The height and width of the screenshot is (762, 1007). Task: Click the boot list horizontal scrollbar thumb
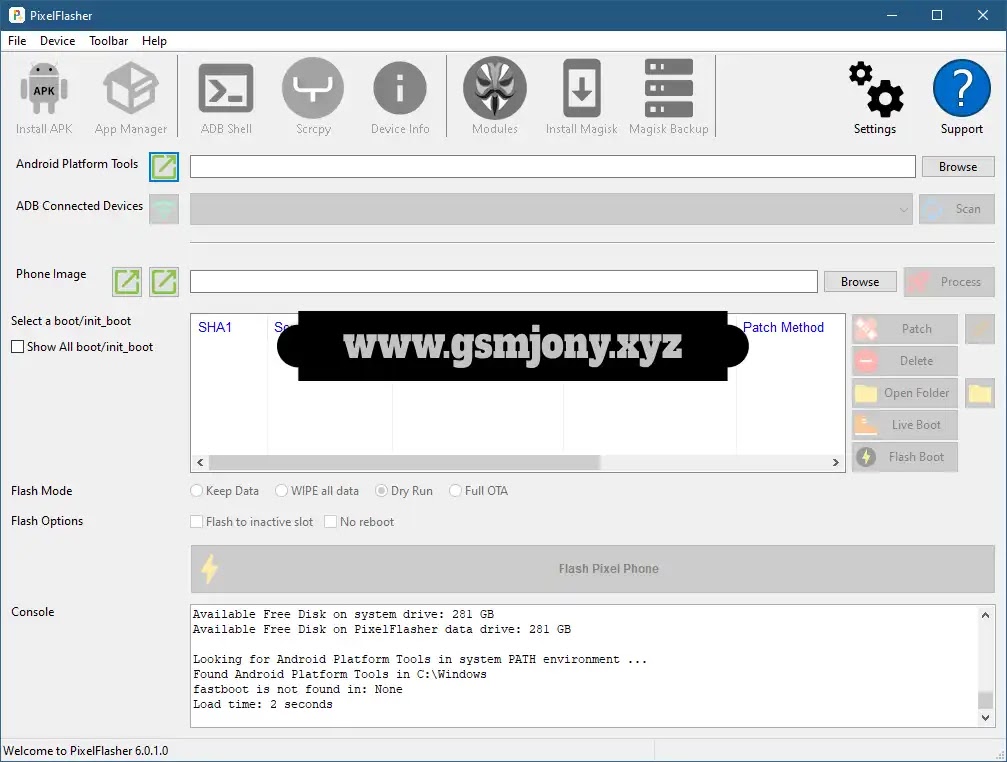point(405,462)
